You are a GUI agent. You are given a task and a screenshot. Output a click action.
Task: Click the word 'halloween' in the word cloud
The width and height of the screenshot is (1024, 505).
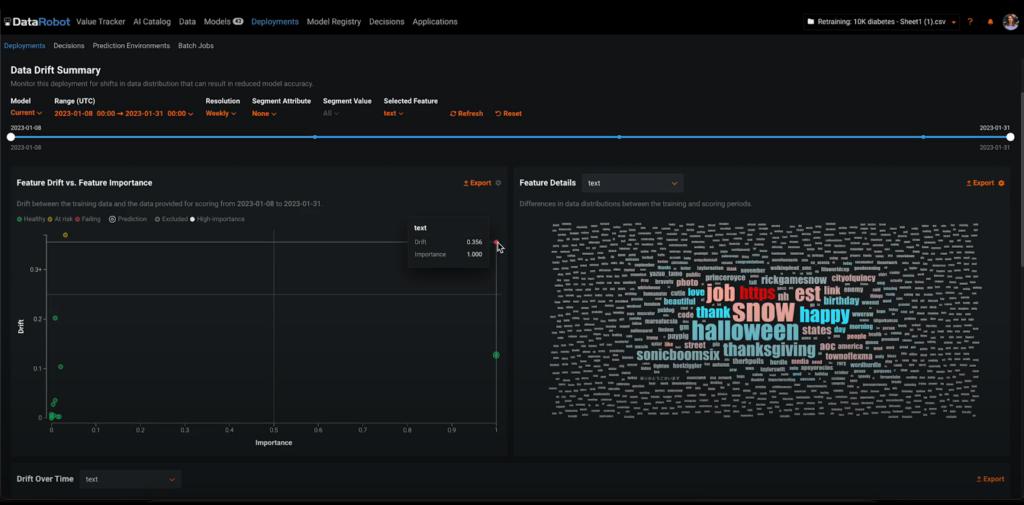(x=744, y=331)
